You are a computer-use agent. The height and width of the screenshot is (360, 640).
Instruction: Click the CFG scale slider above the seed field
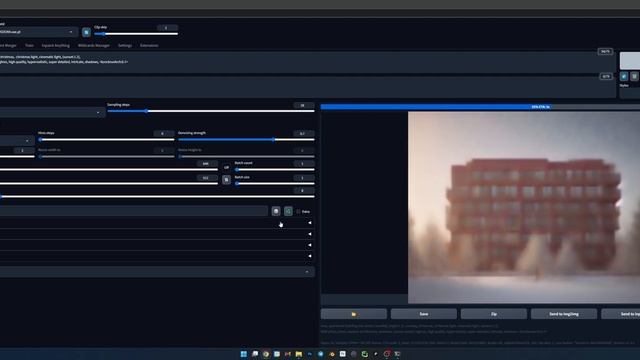(x=157, y=197)
